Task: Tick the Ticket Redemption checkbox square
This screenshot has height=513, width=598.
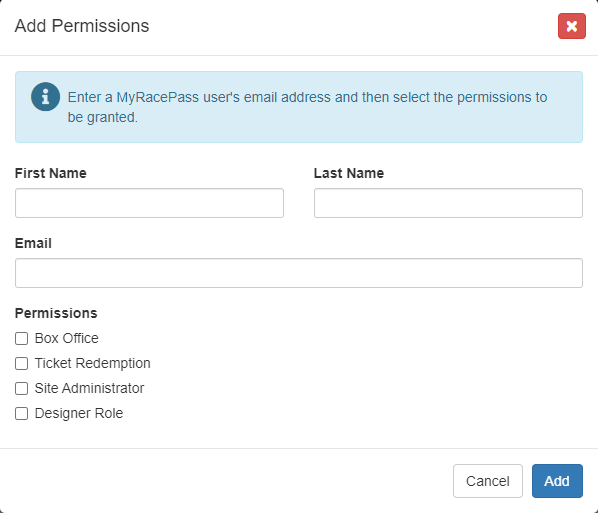Action: coord(21,363)
